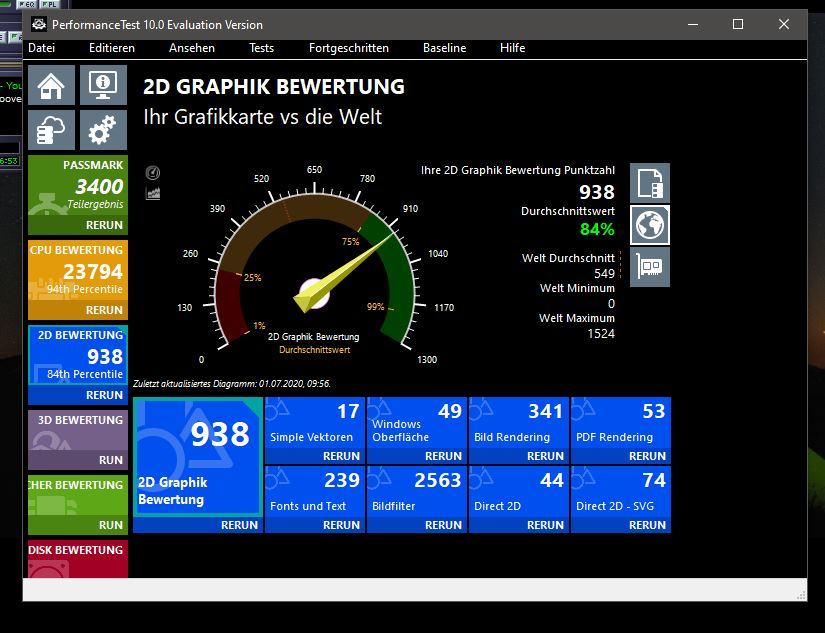Rerun the large 2D Graphik Bewertung tile

tap(239, 525)
